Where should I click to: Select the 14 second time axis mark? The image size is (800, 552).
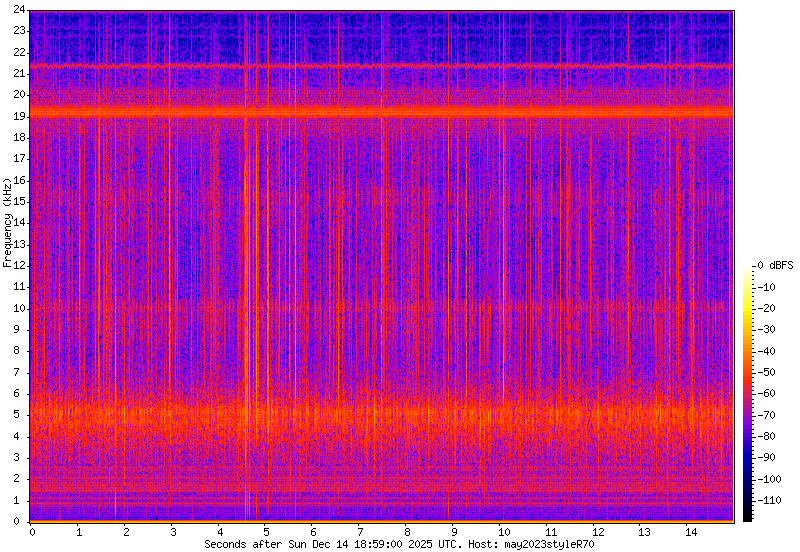(690, 533)
